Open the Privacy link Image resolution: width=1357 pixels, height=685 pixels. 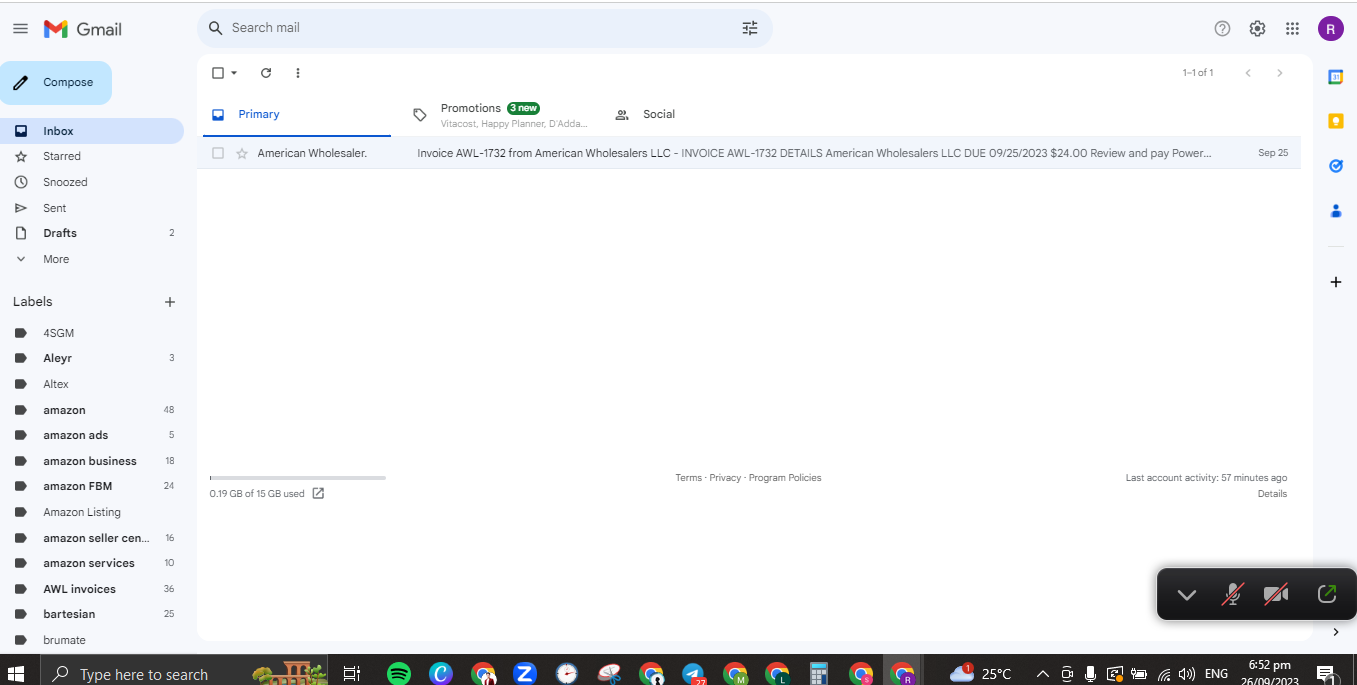pos(725,478)
